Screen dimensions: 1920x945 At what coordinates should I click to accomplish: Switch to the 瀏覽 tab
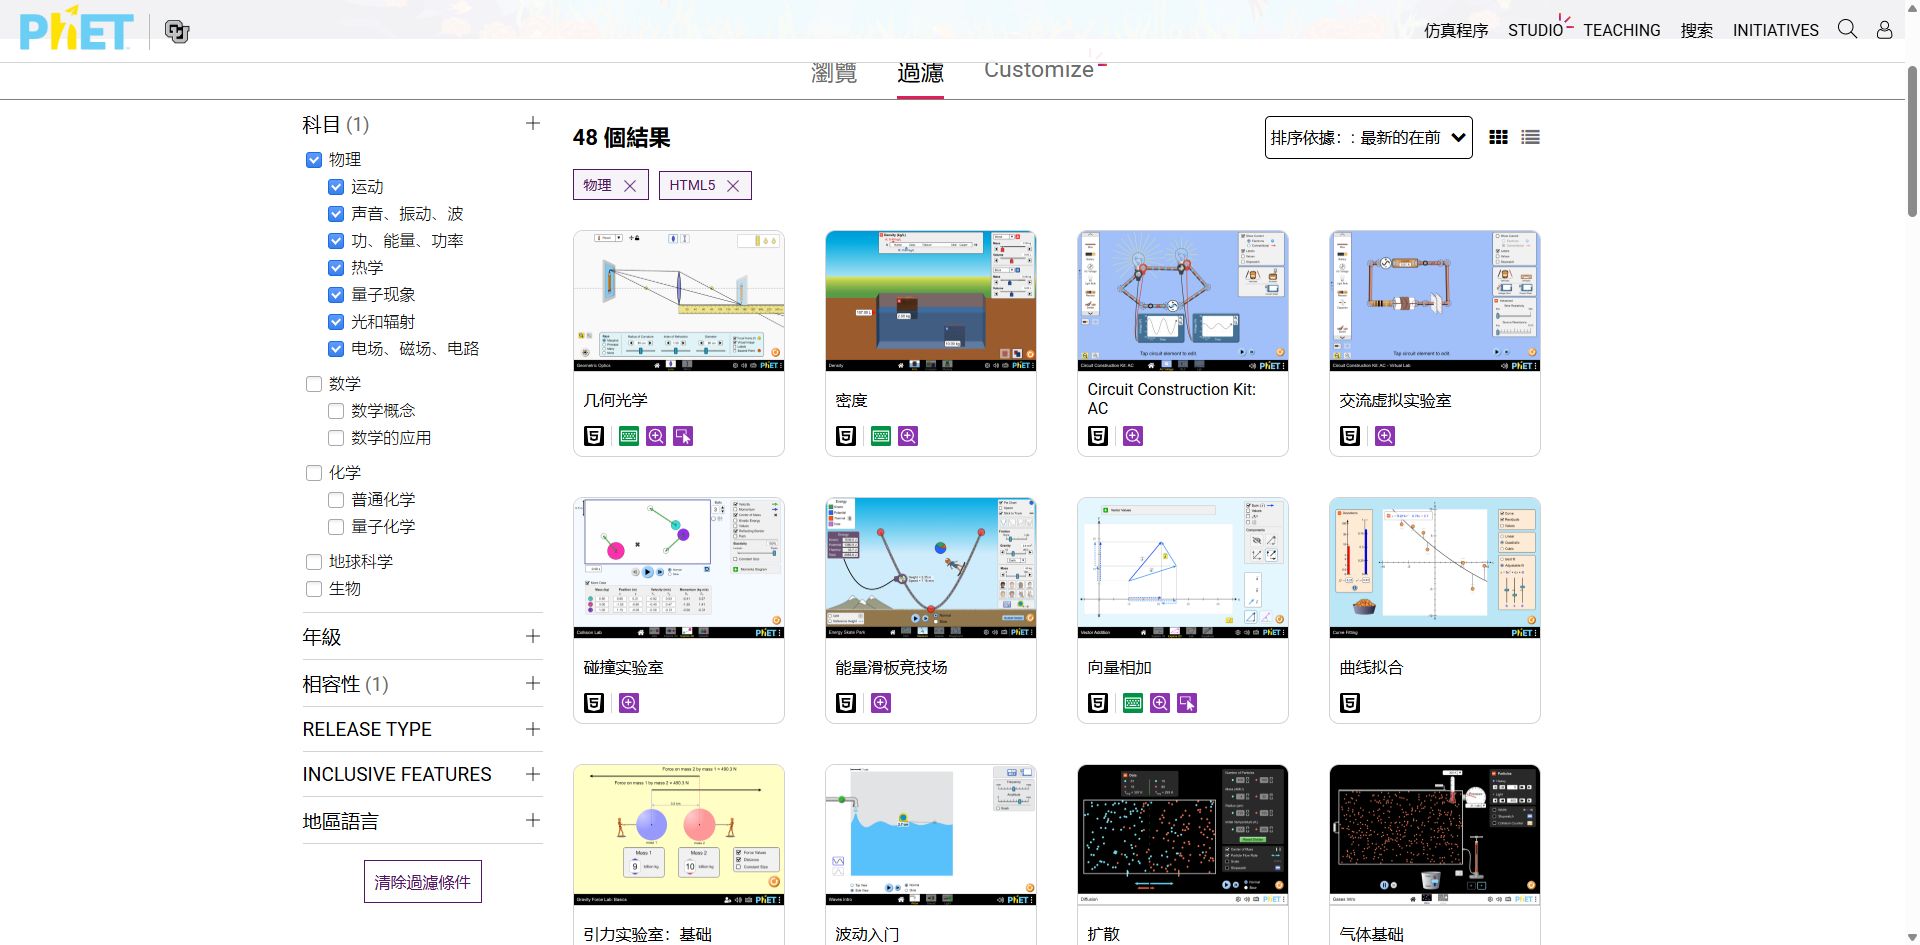[x=833, y=72]
